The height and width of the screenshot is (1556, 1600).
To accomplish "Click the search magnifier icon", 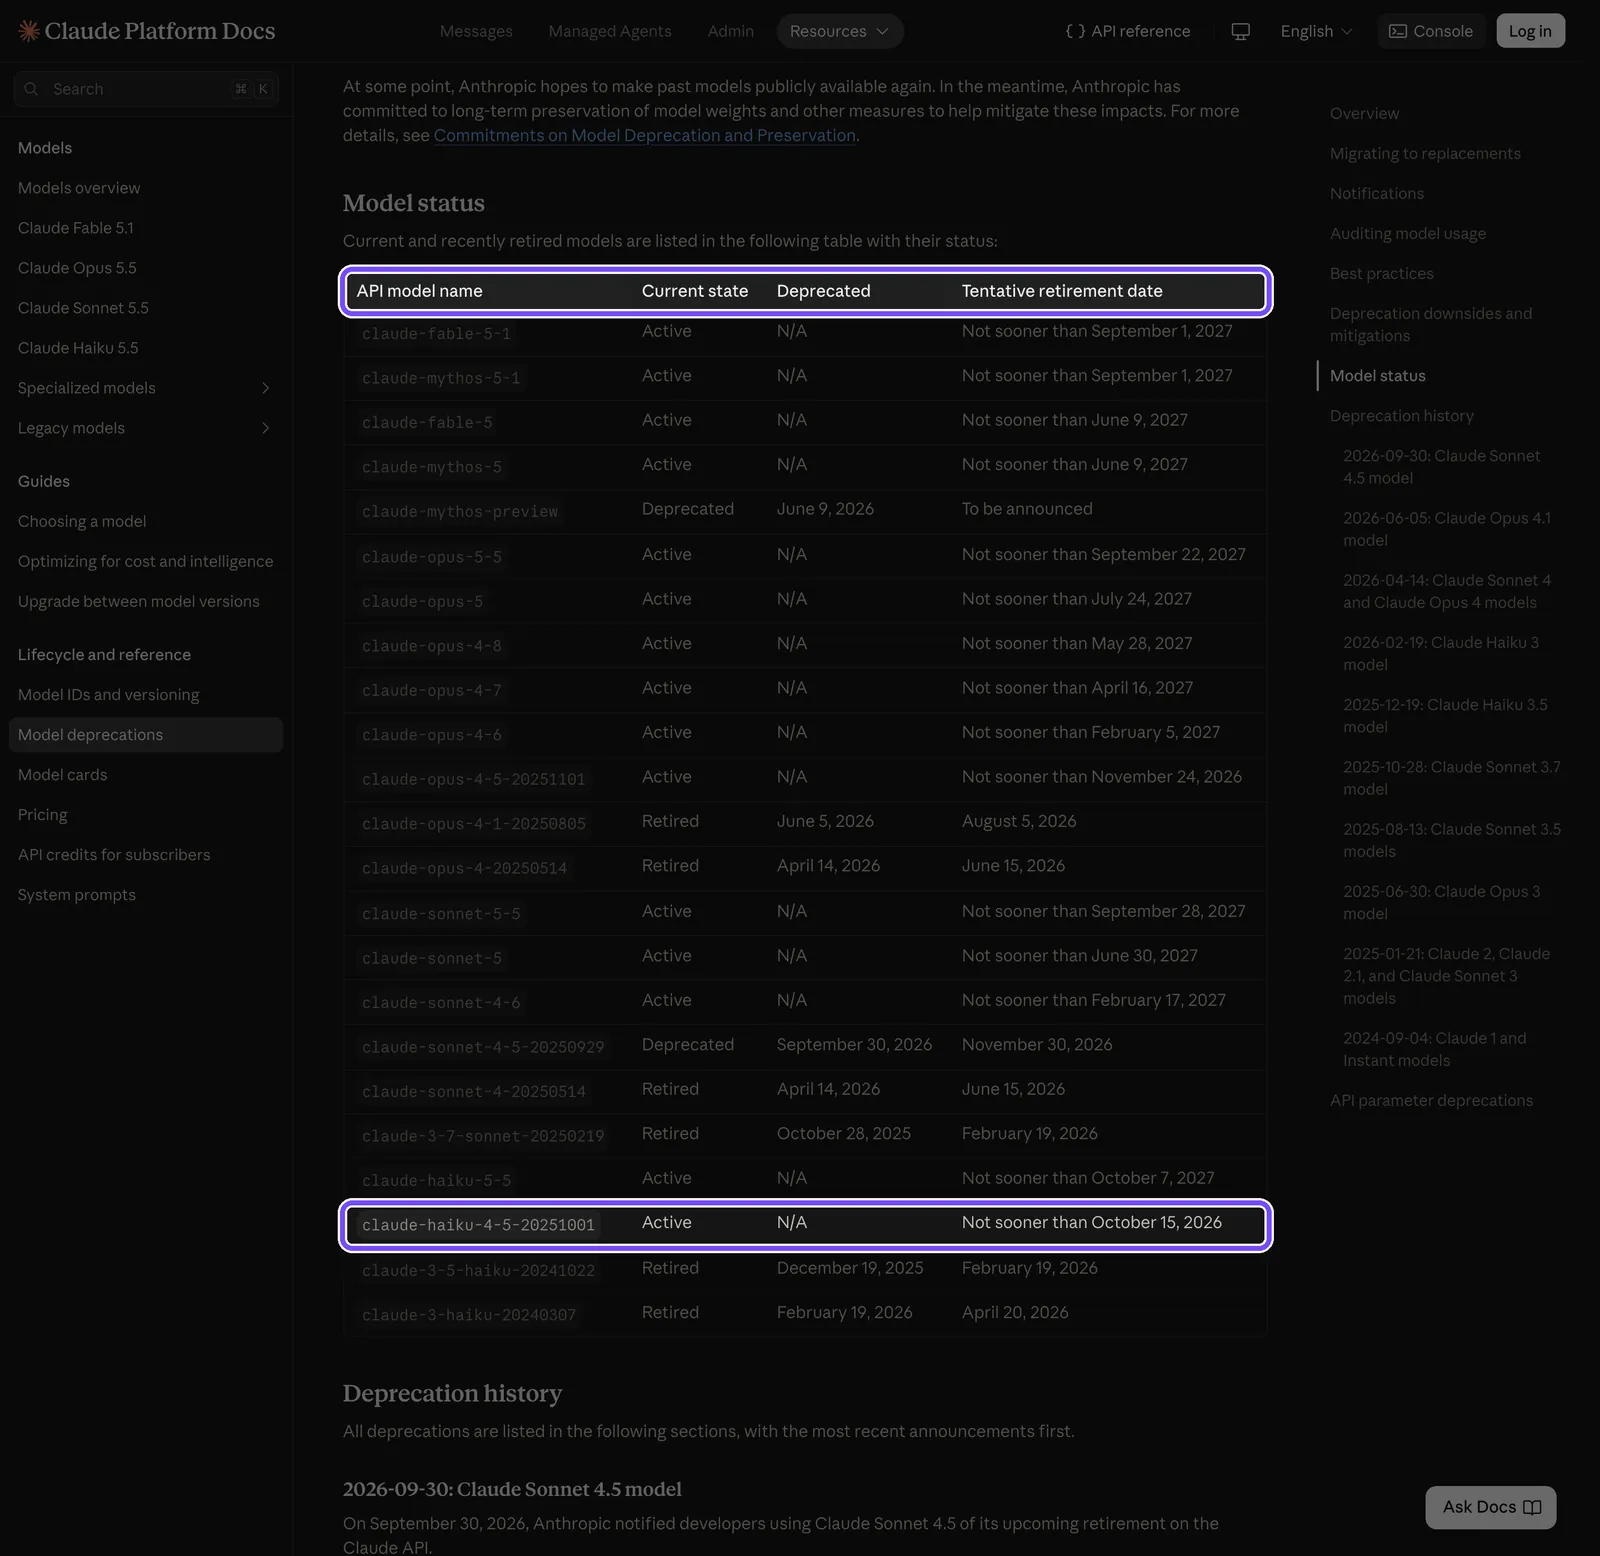I will pyautogui.click(x=31, y=89).
